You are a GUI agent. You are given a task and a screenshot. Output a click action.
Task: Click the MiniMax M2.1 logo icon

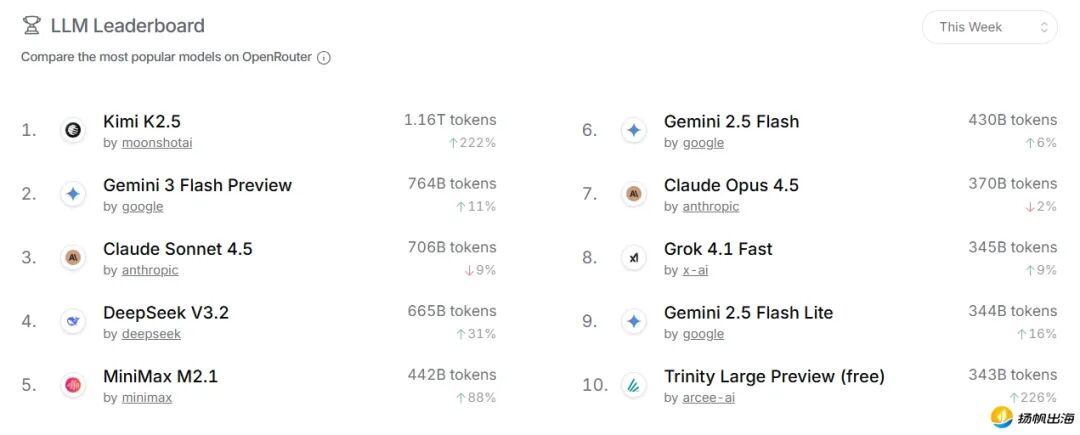[x=73, y=385]
